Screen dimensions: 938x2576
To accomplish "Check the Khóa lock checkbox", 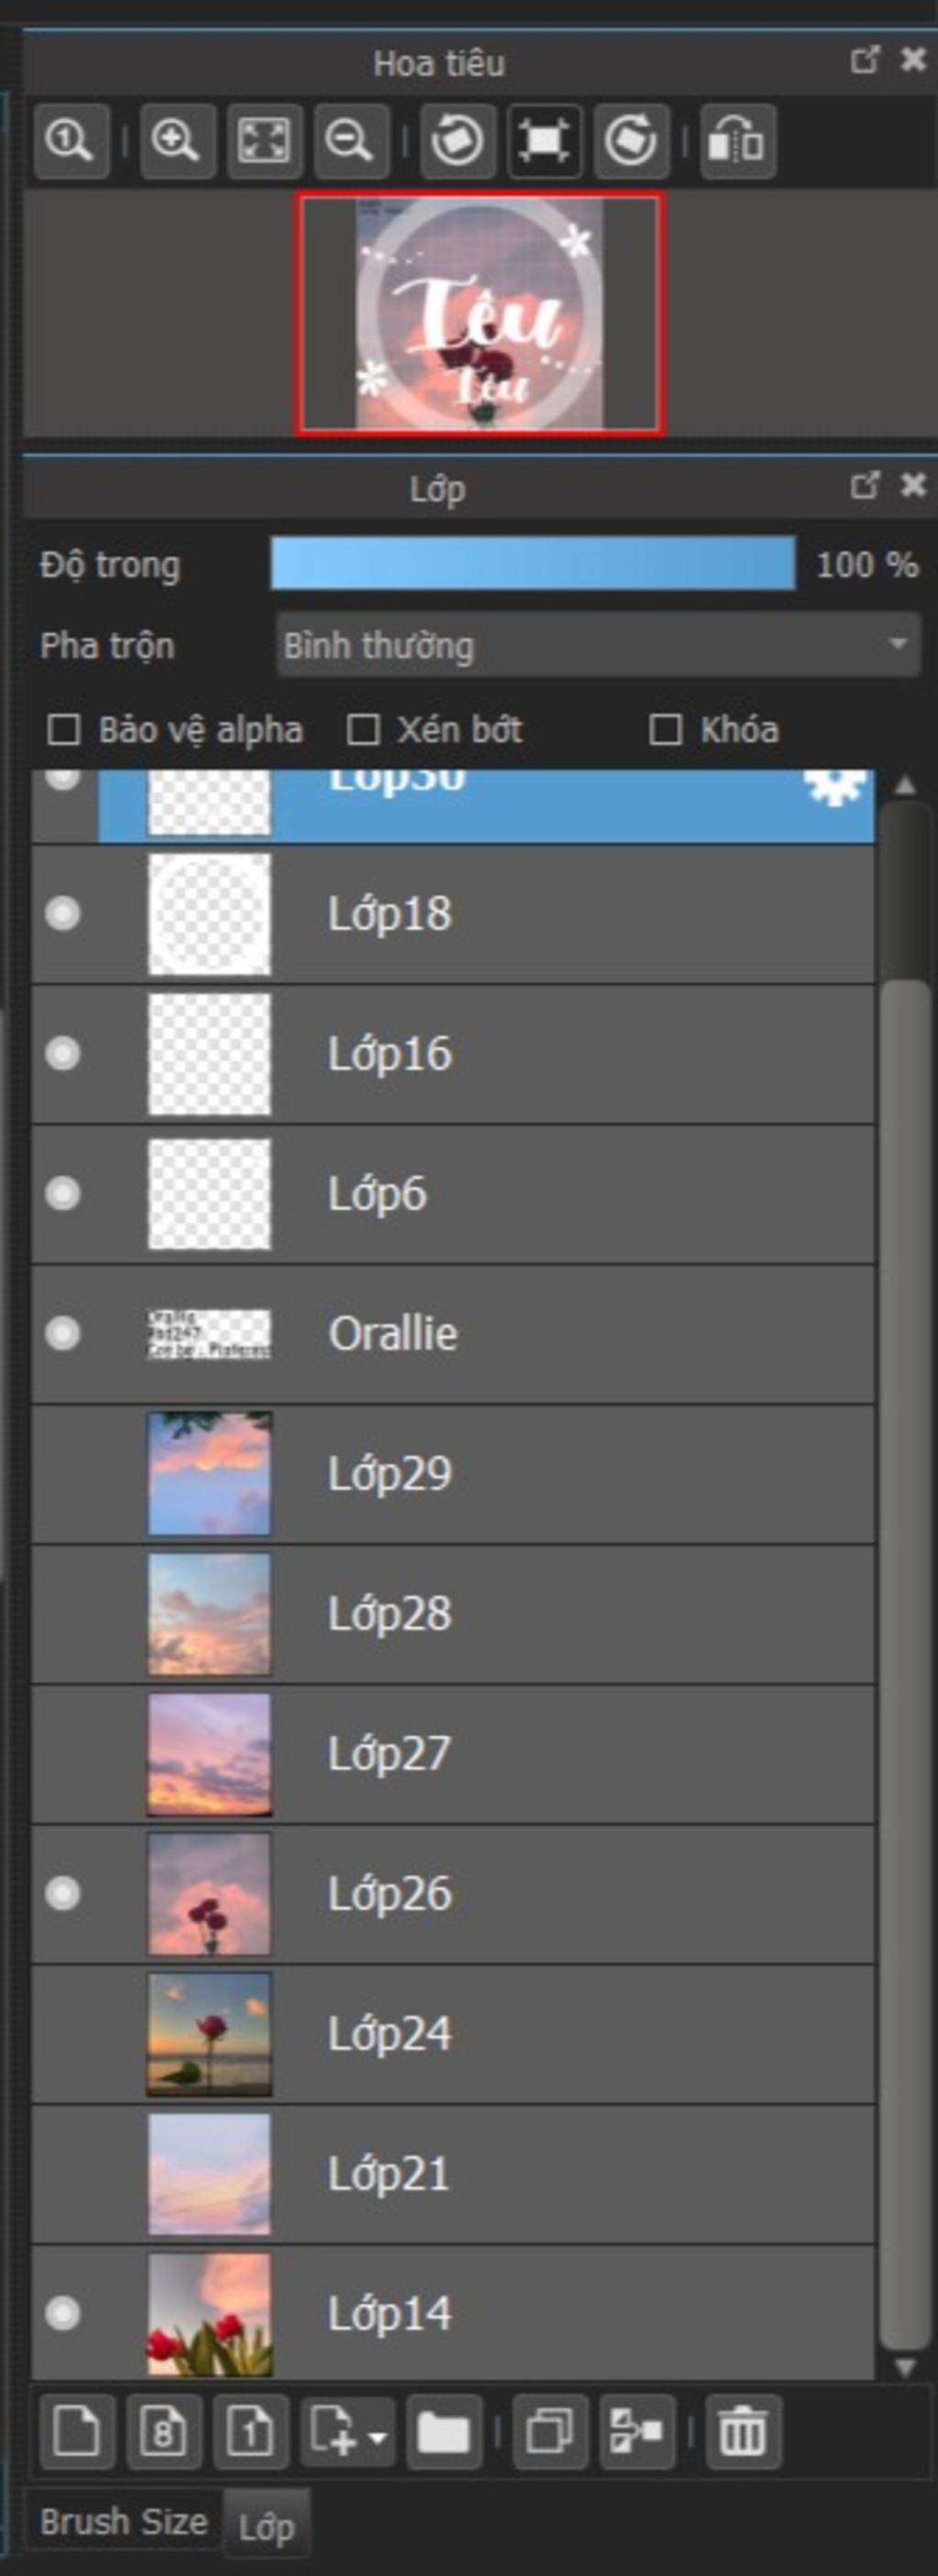I will pos(666,730).
